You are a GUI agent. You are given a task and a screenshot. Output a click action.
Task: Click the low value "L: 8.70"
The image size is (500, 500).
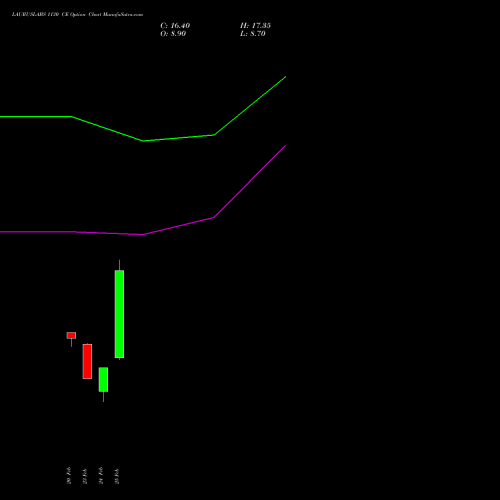pyautogui.click(x=253, y=34)
